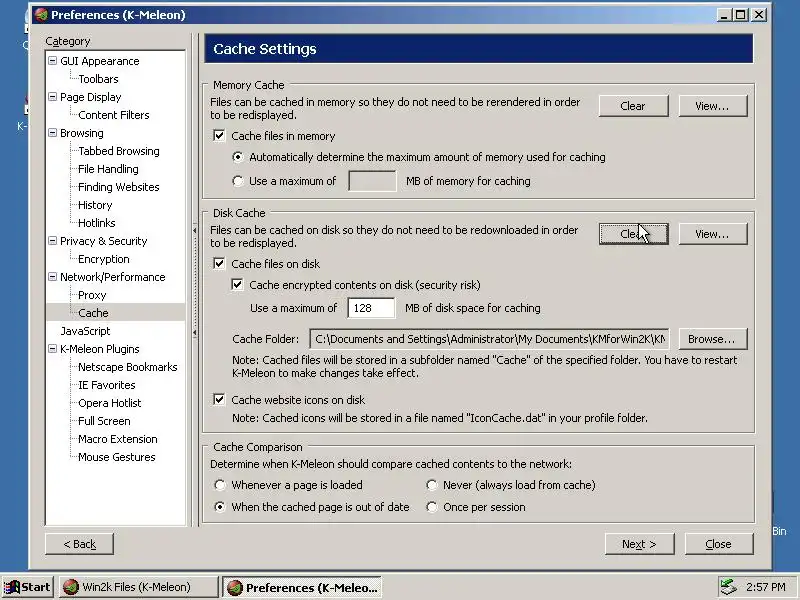Collapse the Privacy & Security node
Viewport: 800px width, 600px height.
pos(52,241)
